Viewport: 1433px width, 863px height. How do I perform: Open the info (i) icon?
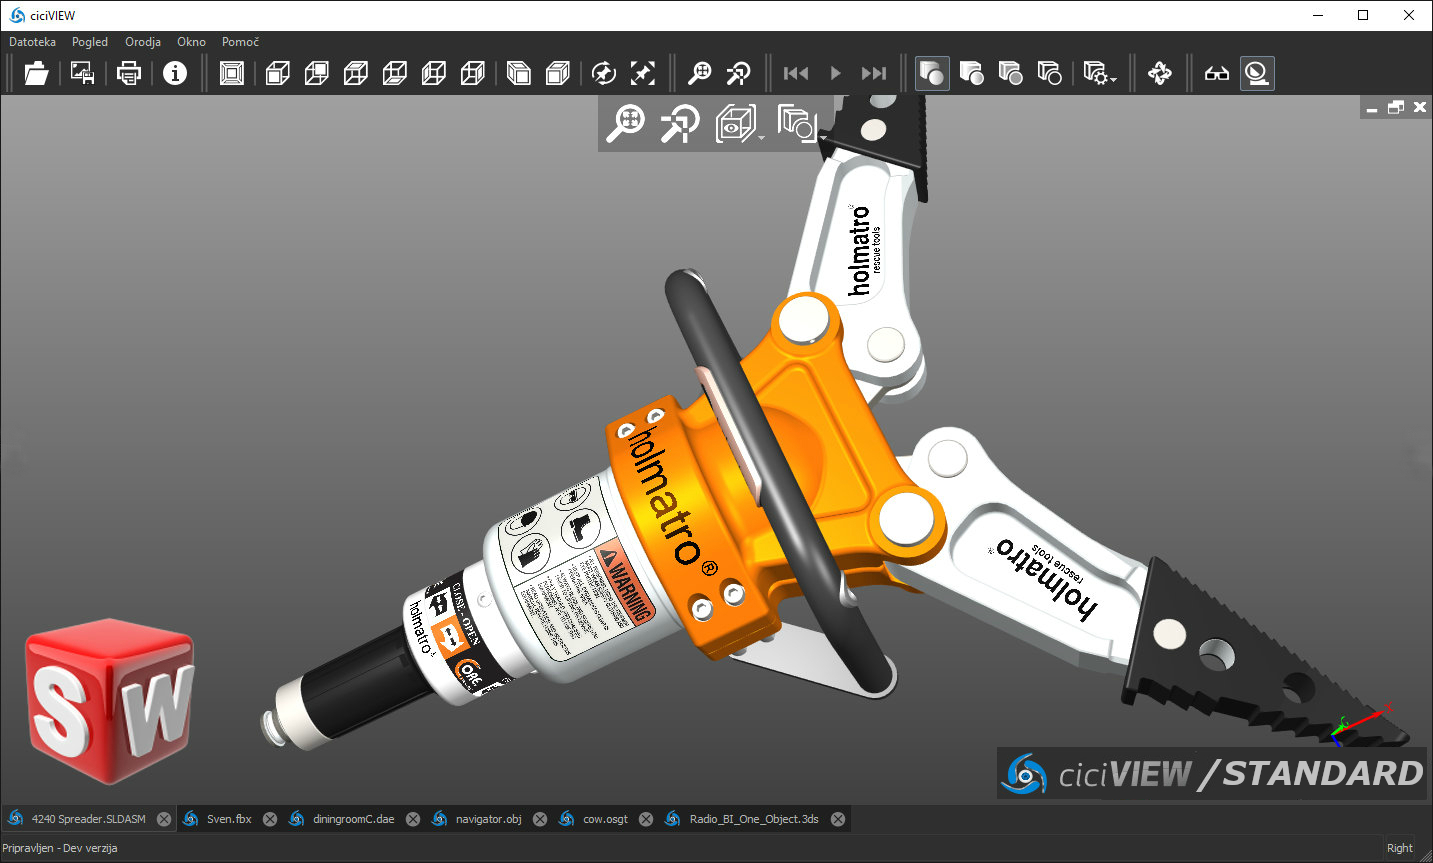175,73
